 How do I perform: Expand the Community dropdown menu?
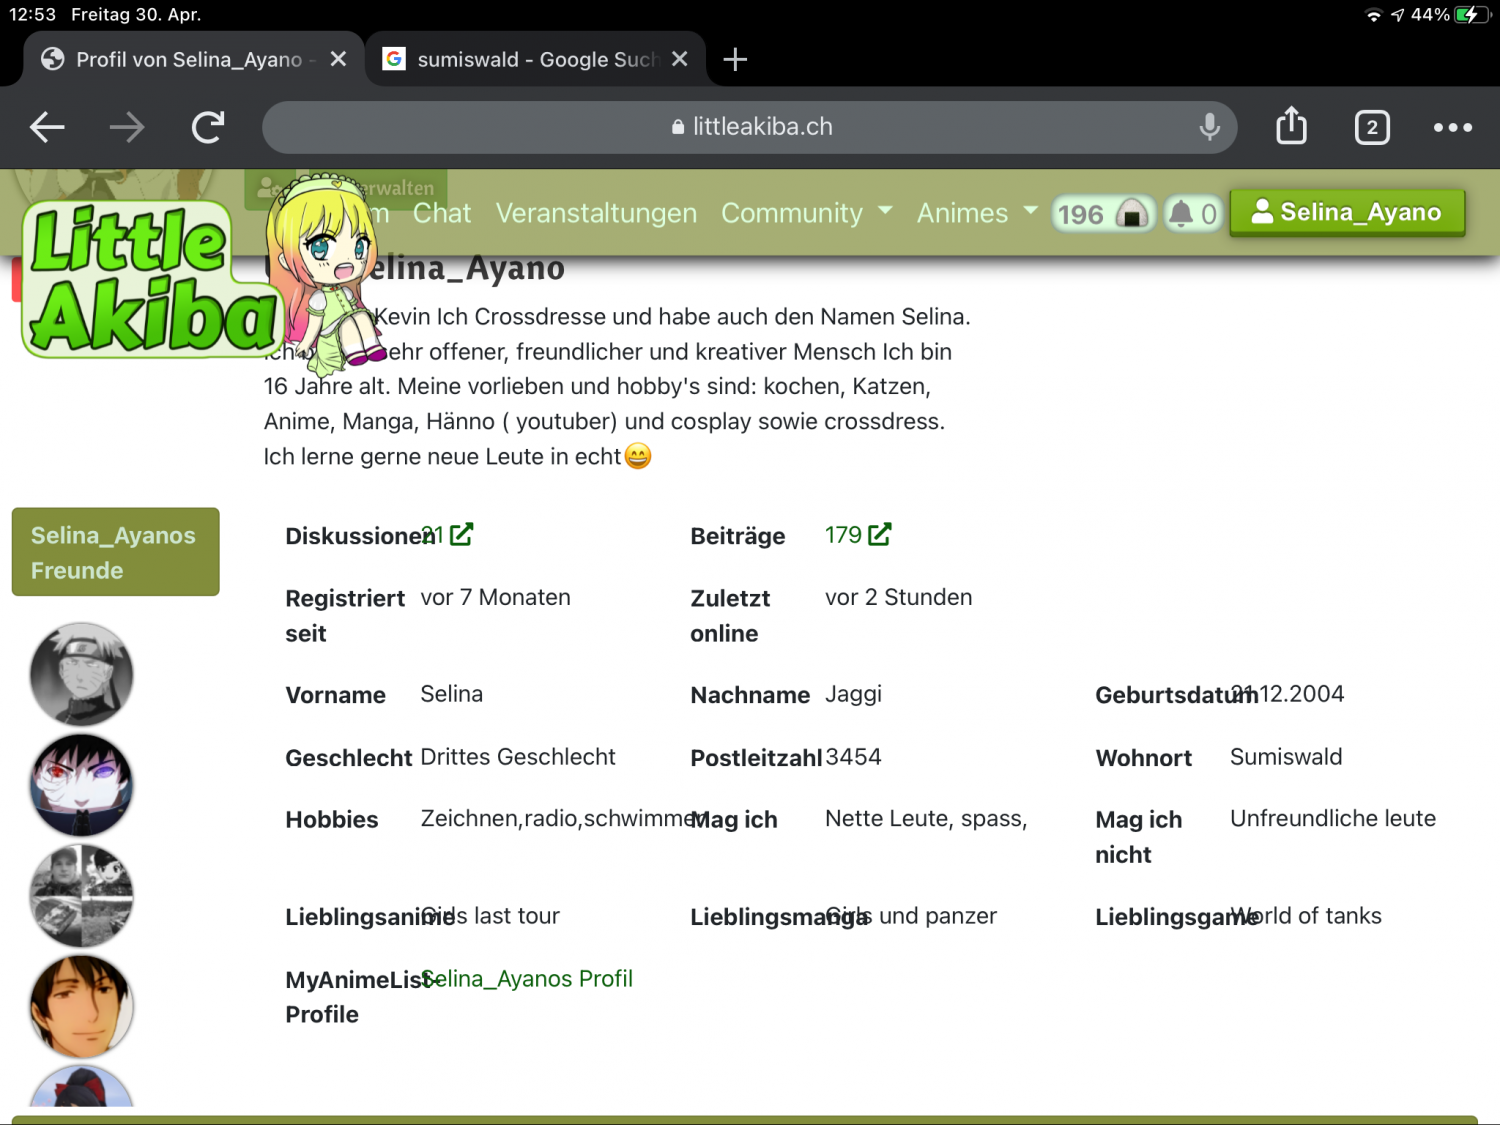[806, 213]
